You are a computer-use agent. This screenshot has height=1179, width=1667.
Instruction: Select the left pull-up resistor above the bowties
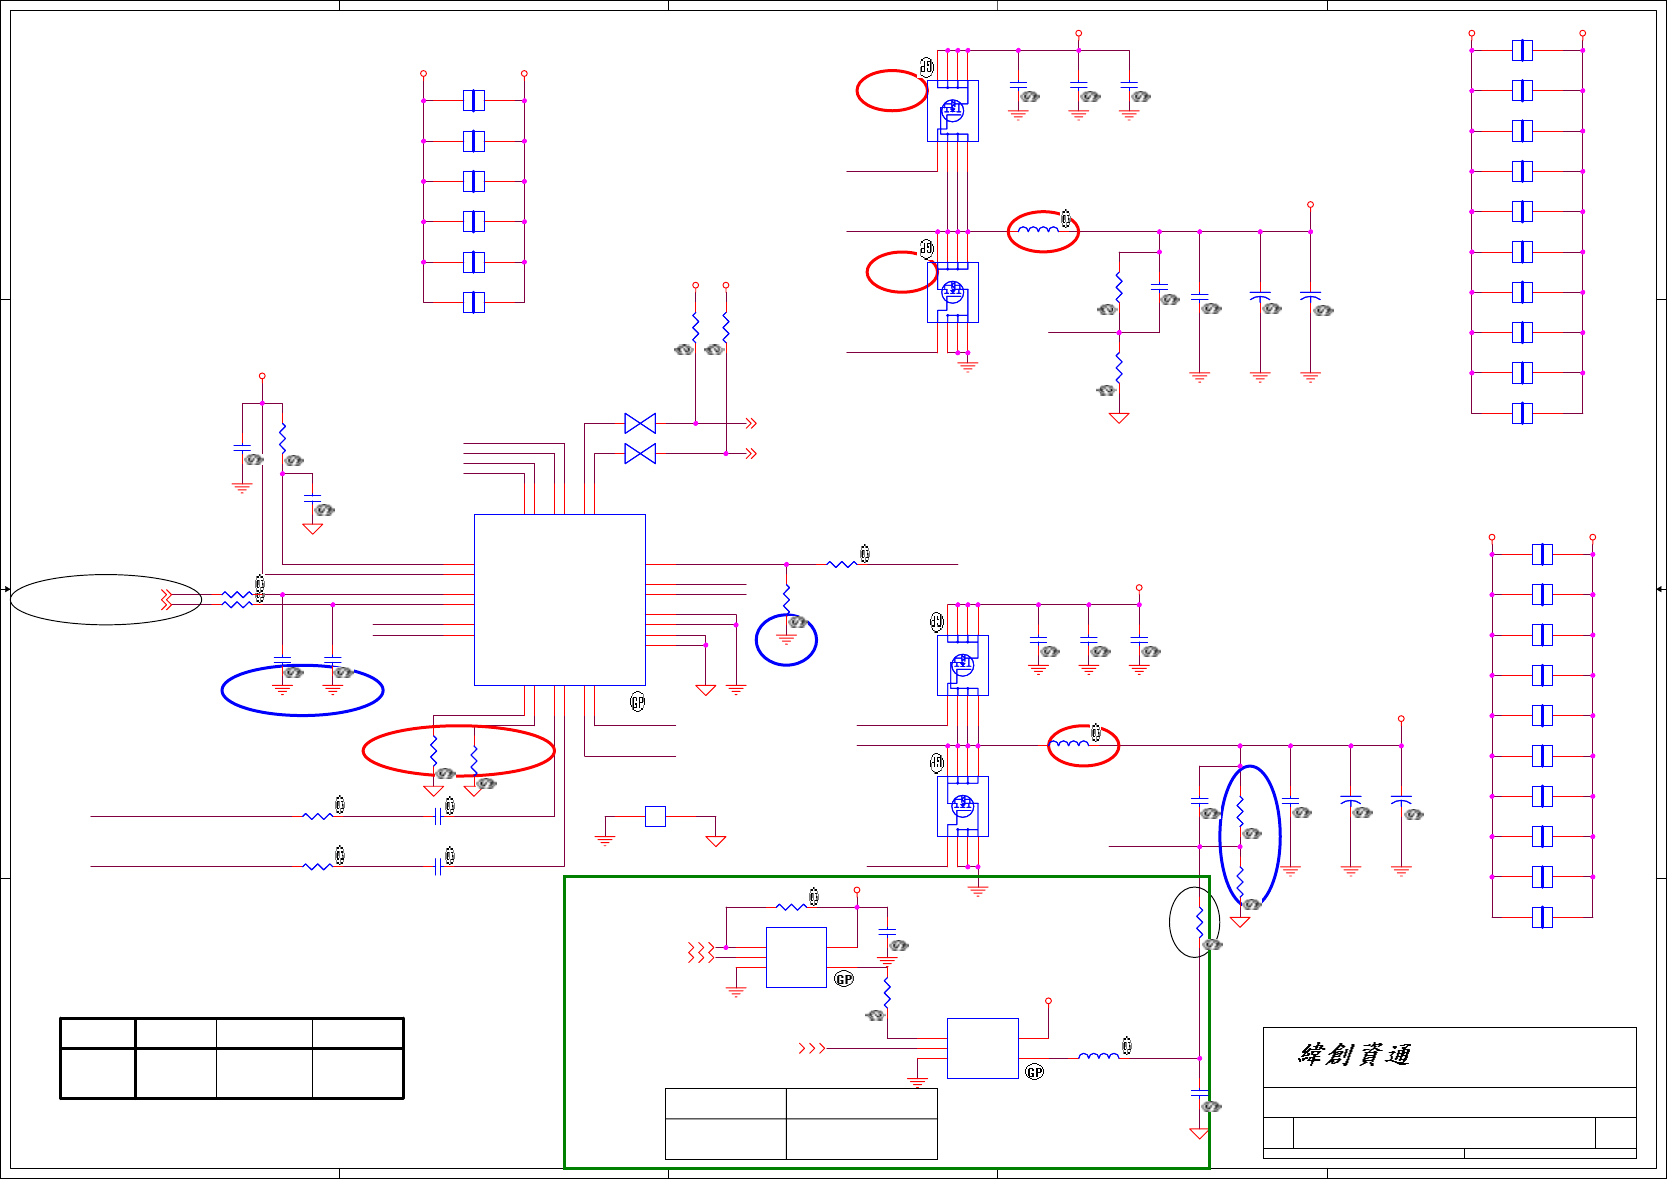pos(696,328)
